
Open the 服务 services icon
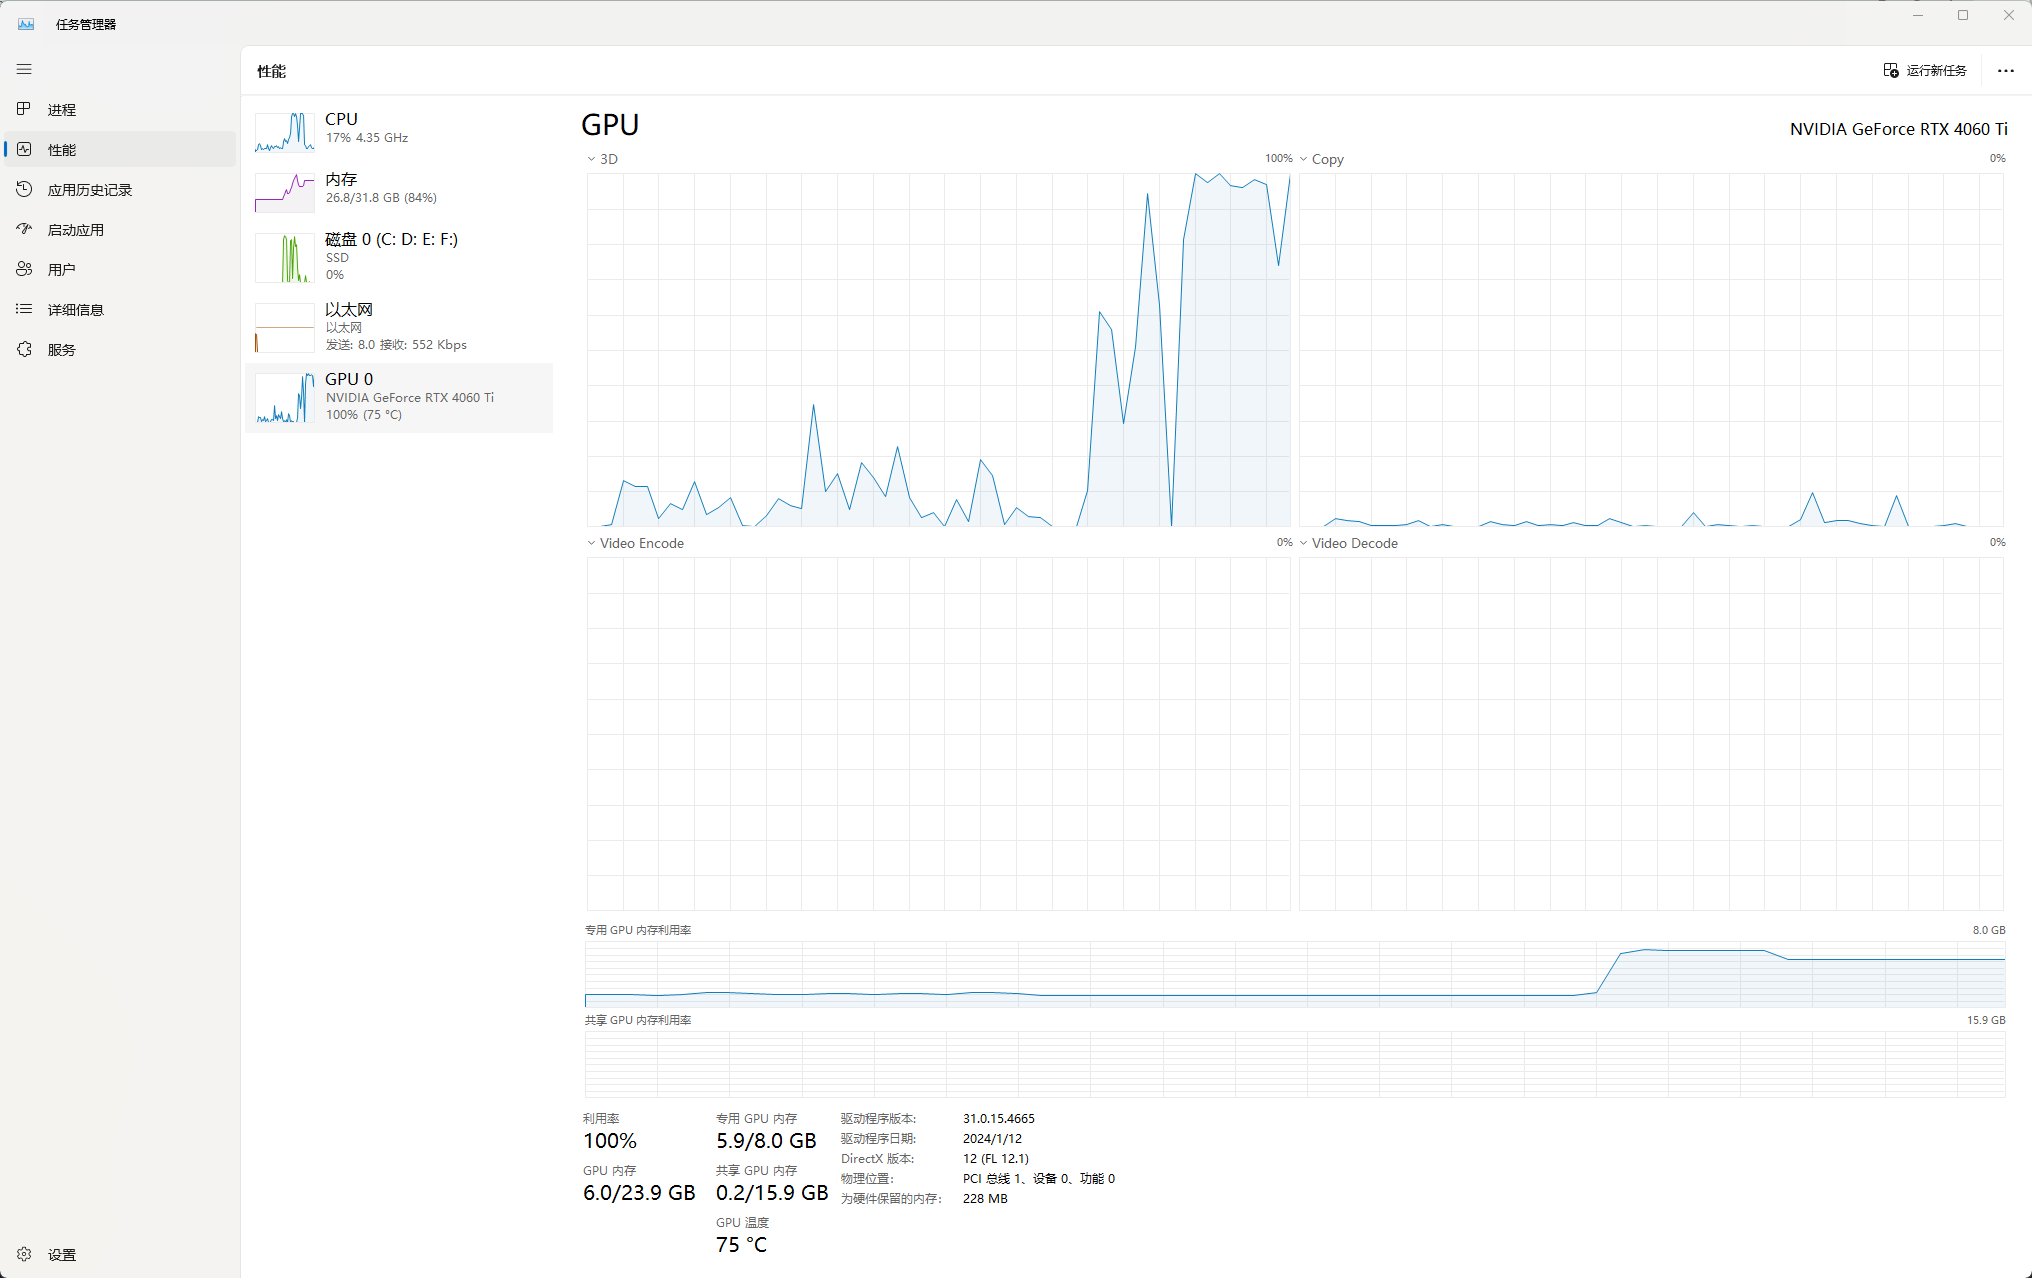(x=24, y=349)
